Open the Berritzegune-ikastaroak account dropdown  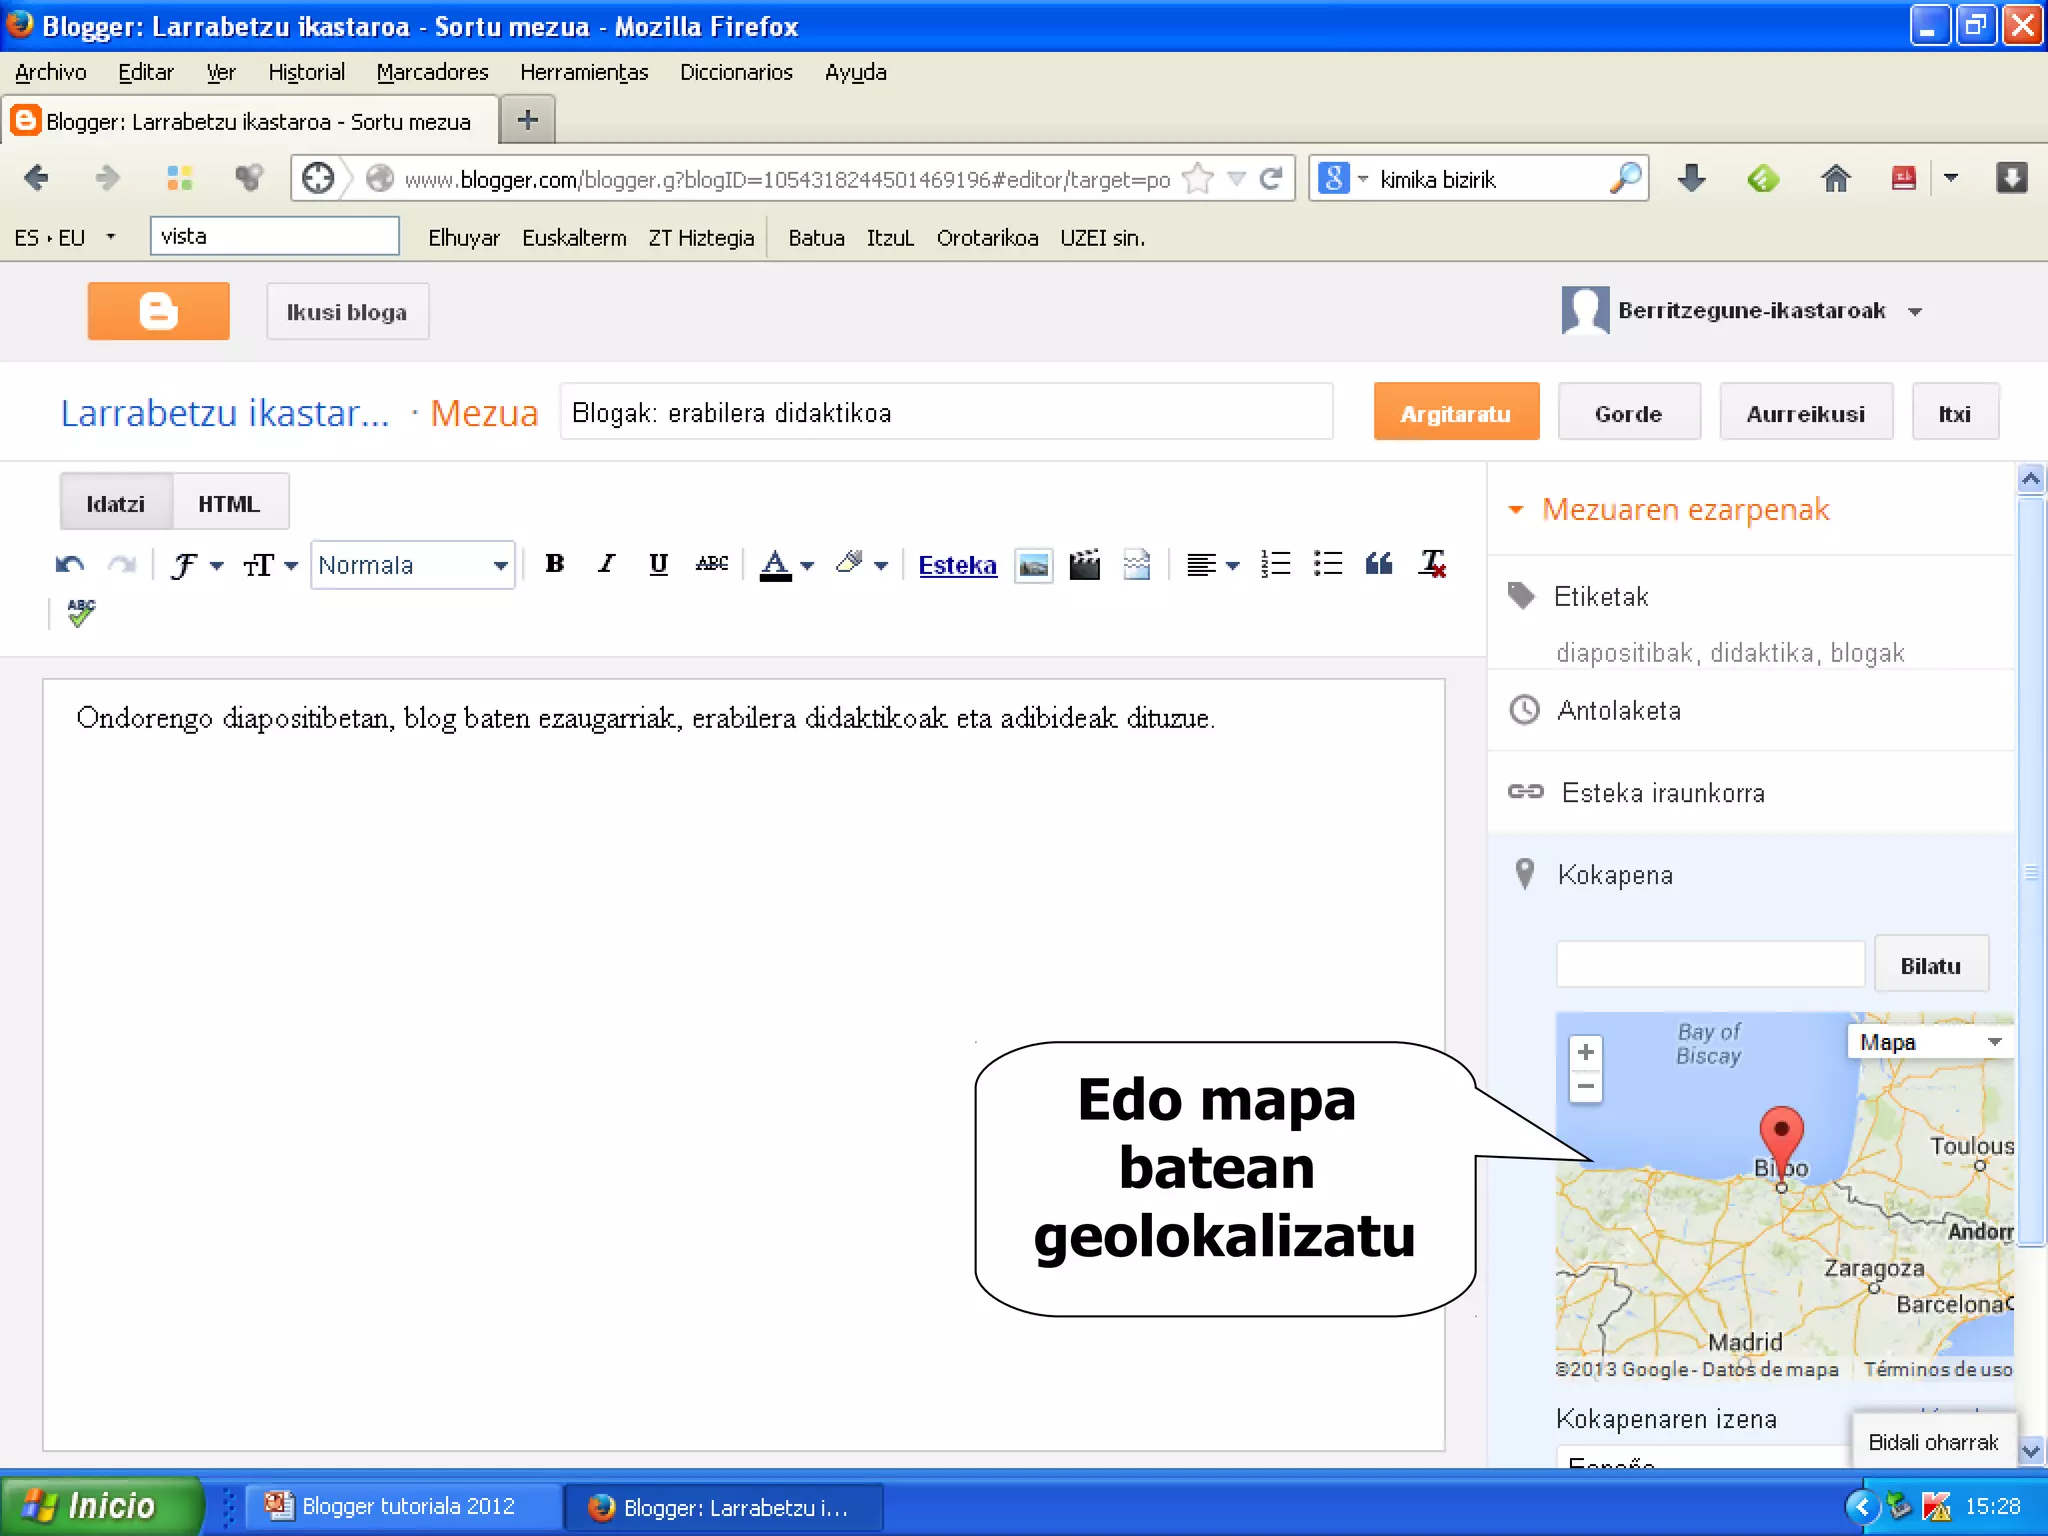pyautogui.click(x=1915, y=311)
